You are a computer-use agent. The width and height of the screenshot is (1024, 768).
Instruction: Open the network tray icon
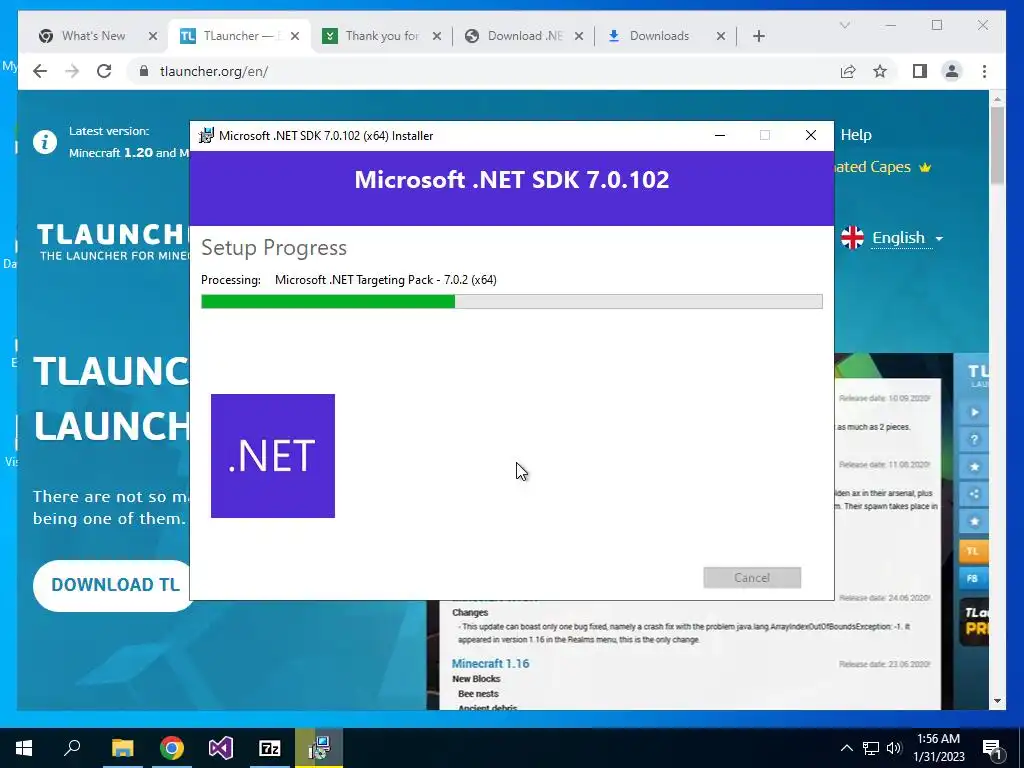click(x=871, y=748)
